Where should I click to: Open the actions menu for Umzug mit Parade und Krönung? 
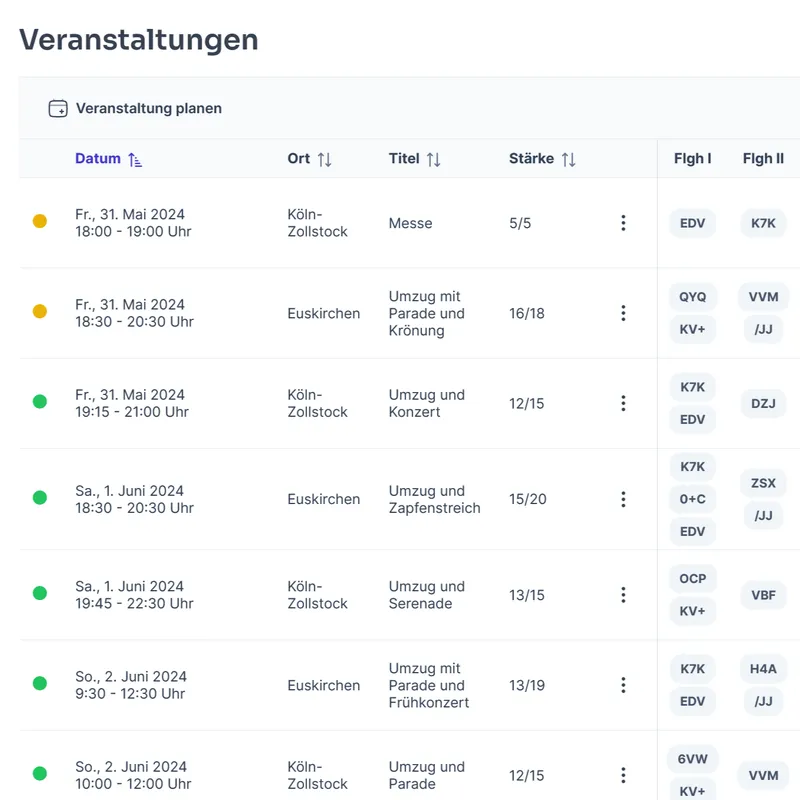click(623, 312)
